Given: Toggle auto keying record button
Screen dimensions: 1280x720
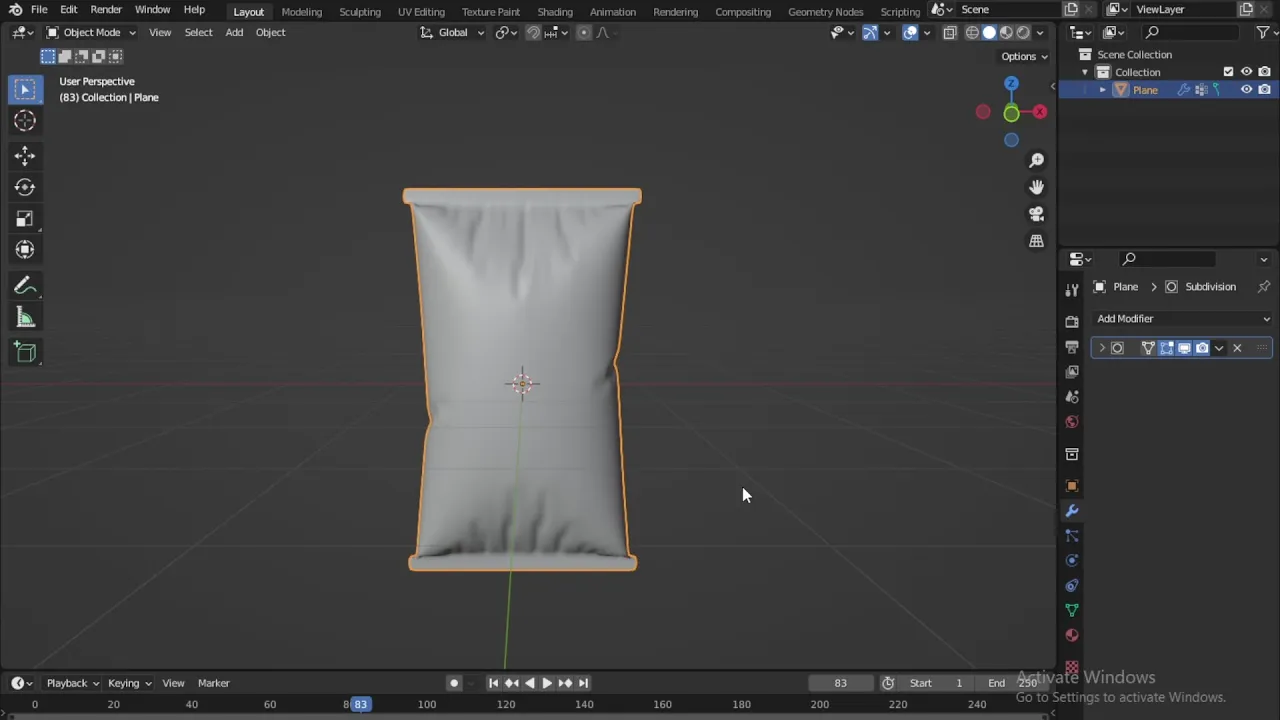Looking at the screenshot, I should click(x=454, y=683).
